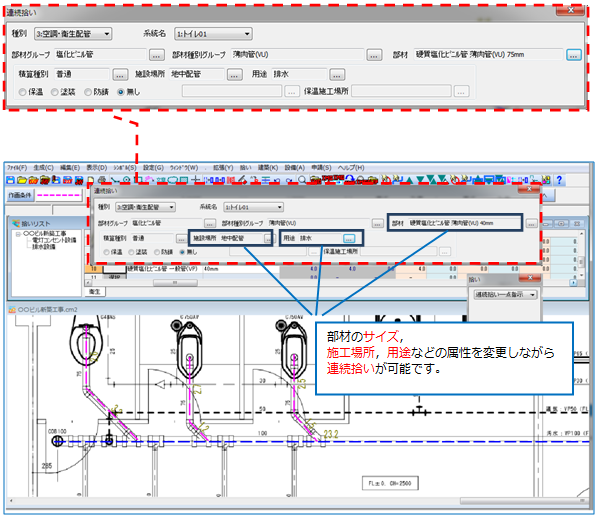Click the blue question mark help icon
595x517 pixels.
pos(559,180)
